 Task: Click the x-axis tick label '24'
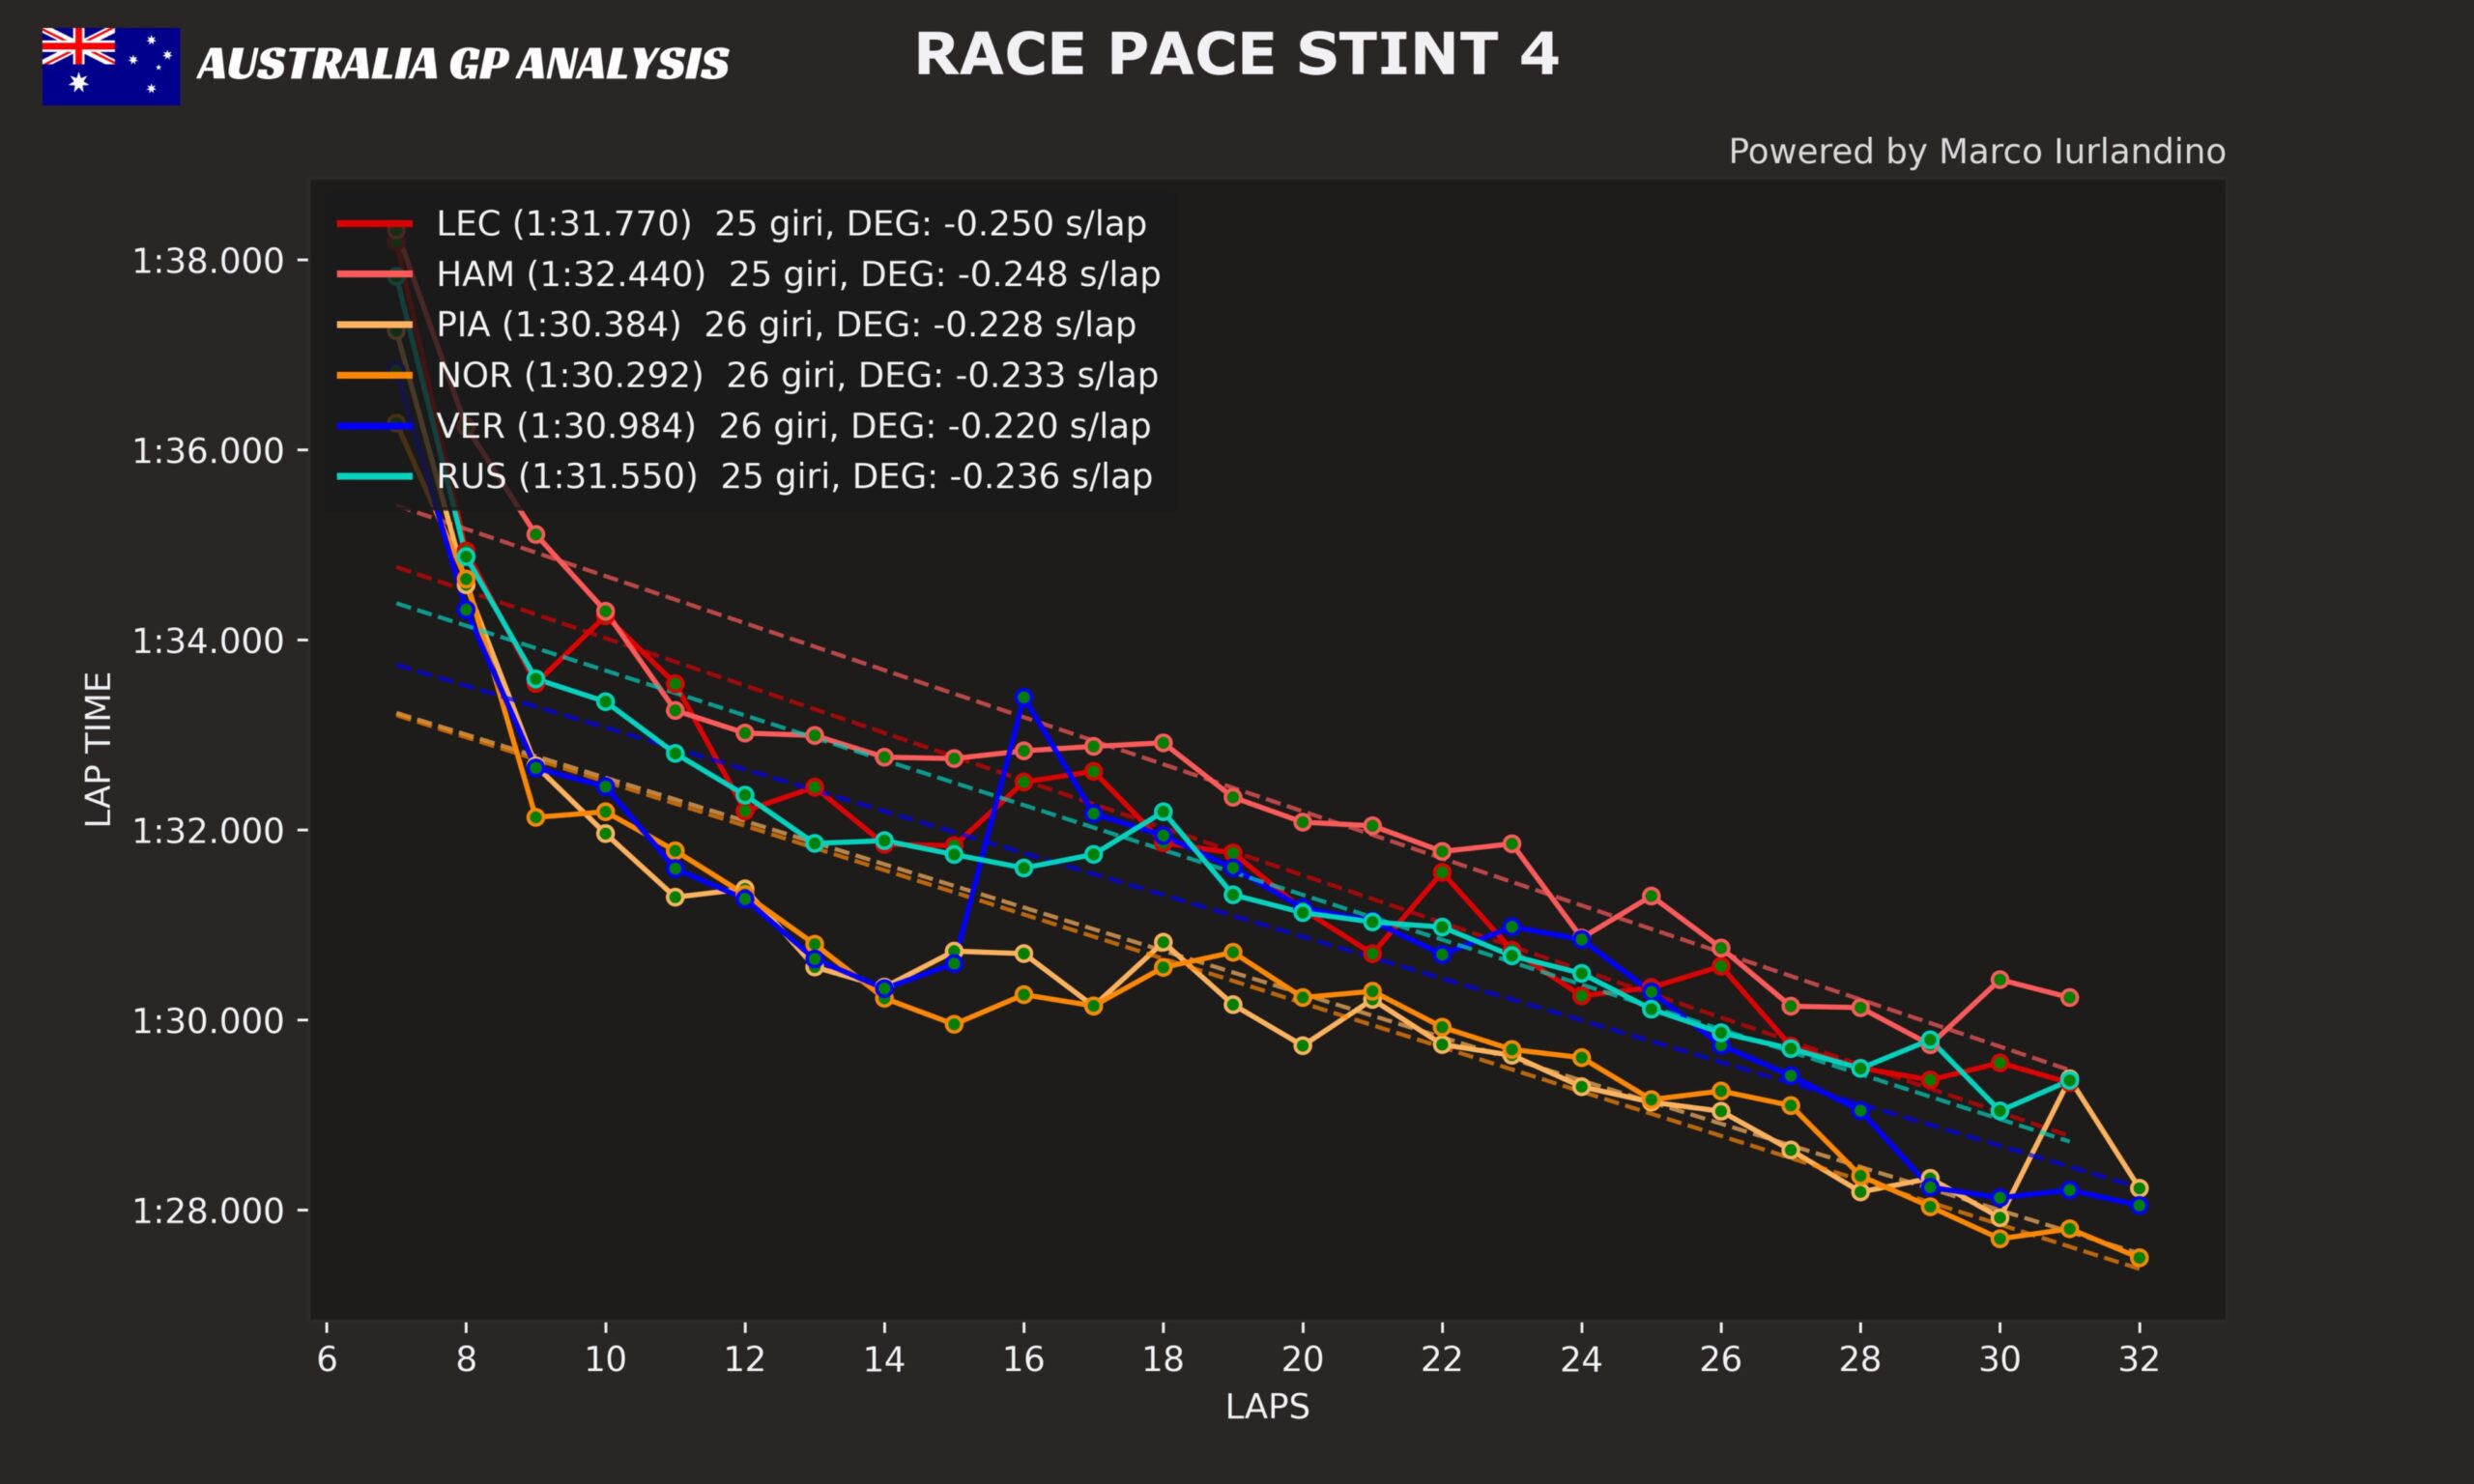point(1581,1359)
